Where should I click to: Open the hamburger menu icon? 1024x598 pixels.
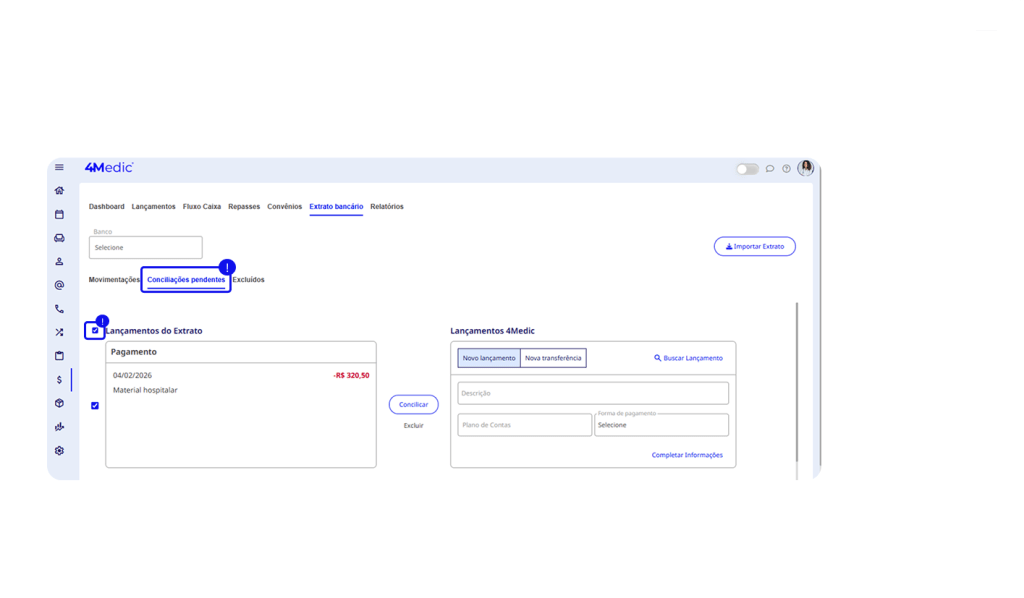[59, 168]
